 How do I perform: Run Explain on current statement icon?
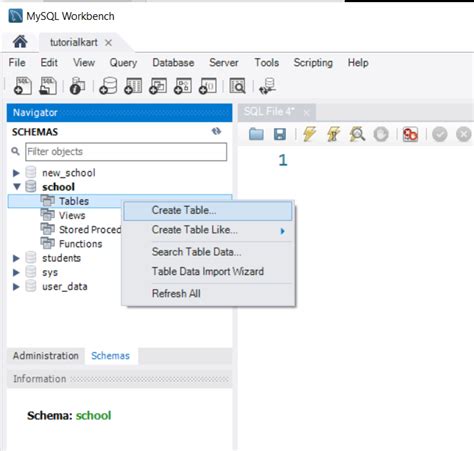point(357,134)
